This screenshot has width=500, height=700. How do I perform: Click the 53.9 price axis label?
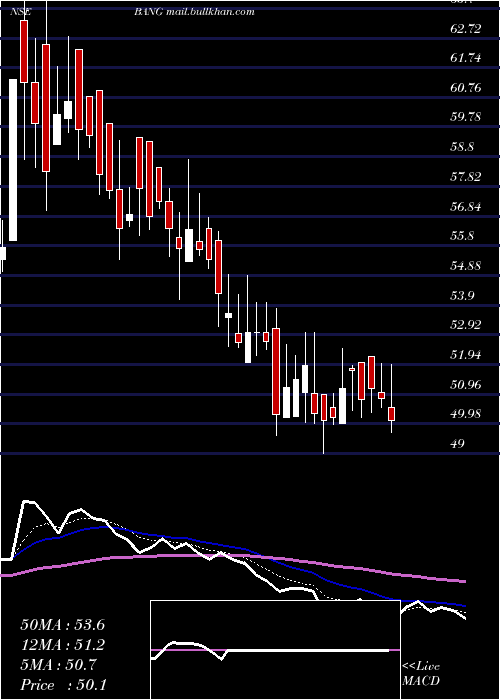point(462,296)
